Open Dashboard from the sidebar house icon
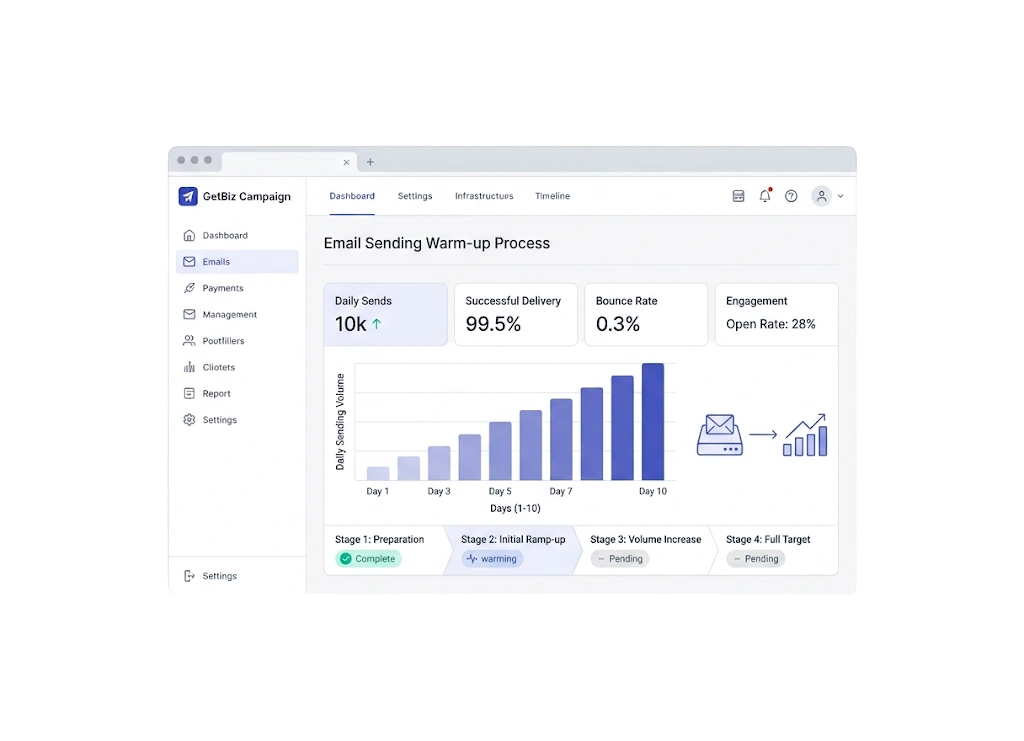This screenshot has height=741, width=1024. [189, 235]
